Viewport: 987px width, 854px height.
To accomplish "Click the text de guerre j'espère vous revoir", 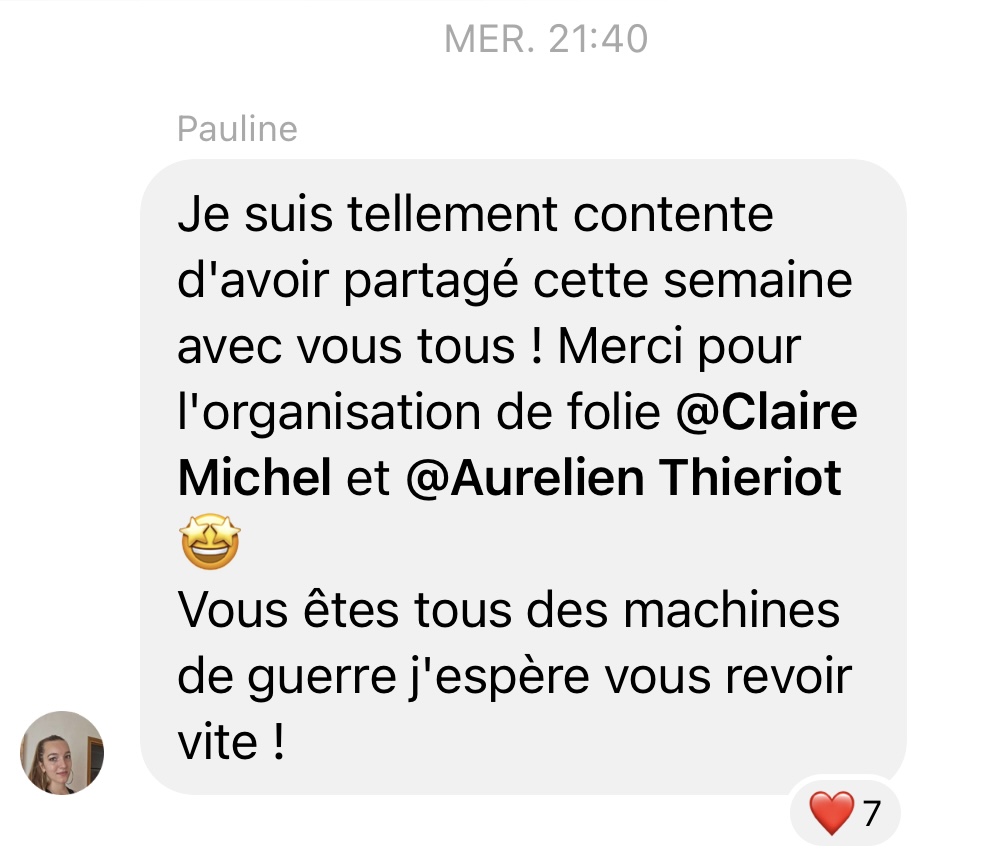I will [x=514, y=678].
